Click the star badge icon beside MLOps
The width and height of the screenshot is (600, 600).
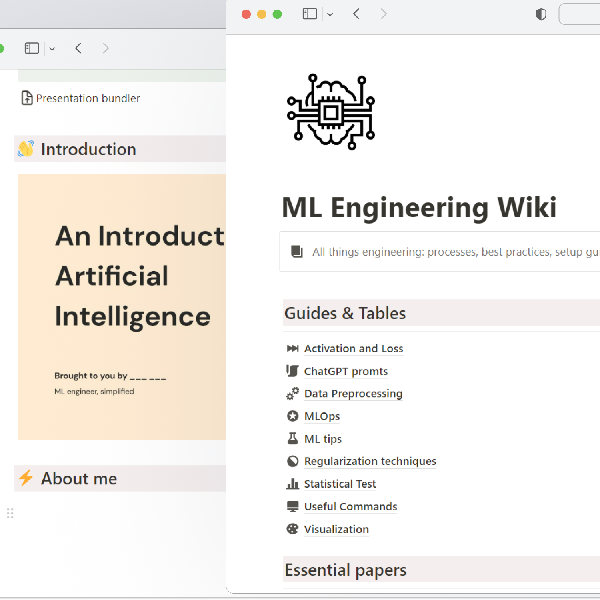(x=292, y=416)
